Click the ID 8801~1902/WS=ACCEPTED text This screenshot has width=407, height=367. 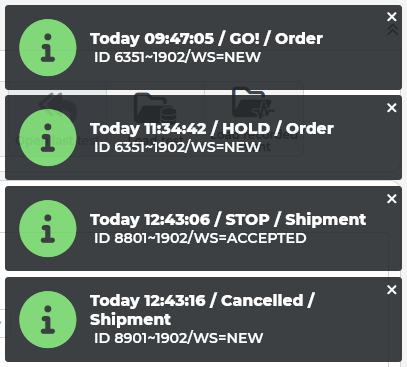tap(200, 238)
